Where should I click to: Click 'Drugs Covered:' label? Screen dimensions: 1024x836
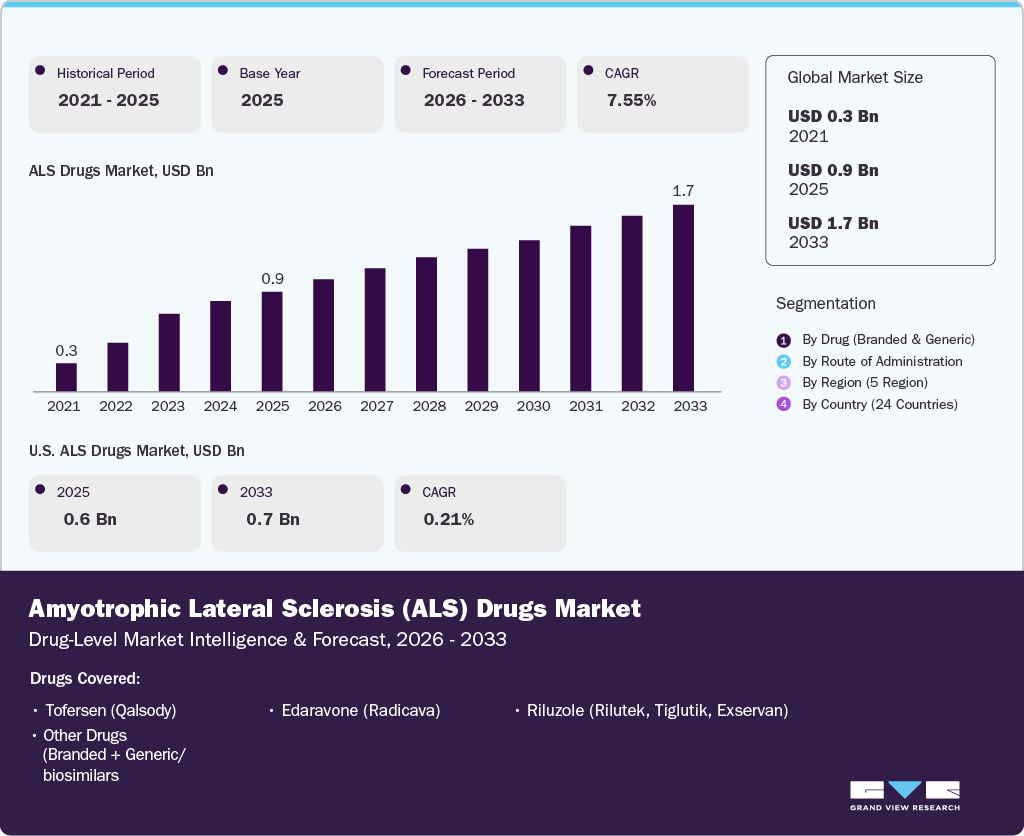click(x=85, y=679)
